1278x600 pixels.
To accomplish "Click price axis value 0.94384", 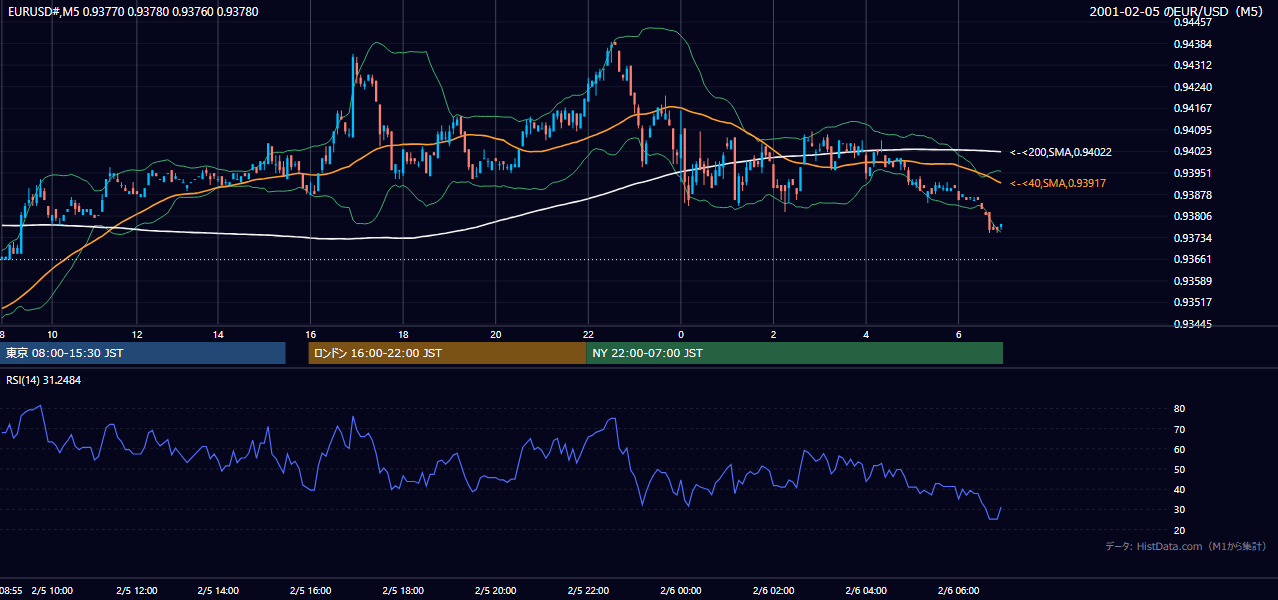I will point(1194,44).
